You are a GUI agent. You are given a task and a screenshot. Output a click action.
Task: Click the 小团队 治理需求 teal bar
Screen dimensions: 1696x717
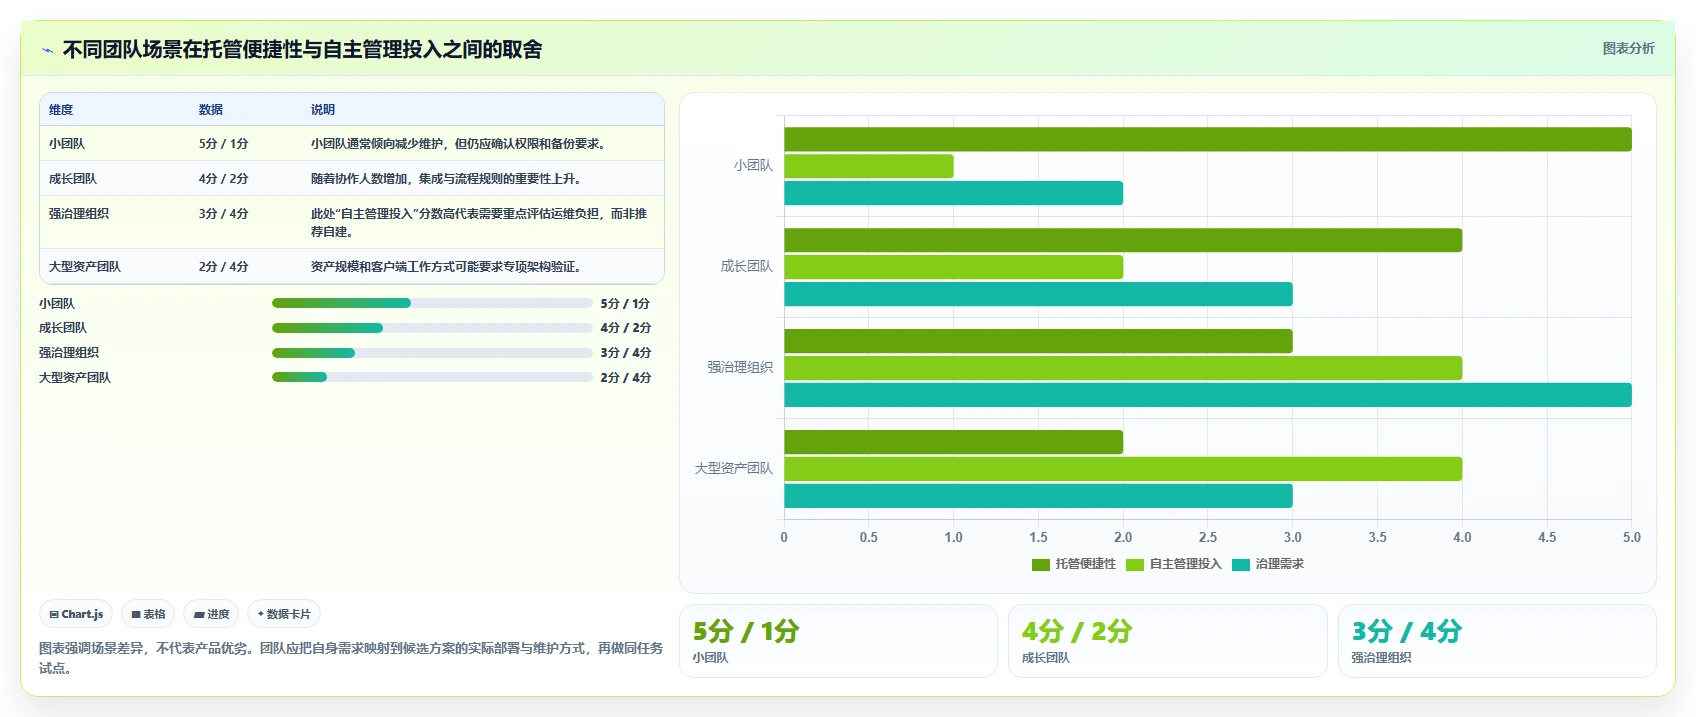coord(953,193)
